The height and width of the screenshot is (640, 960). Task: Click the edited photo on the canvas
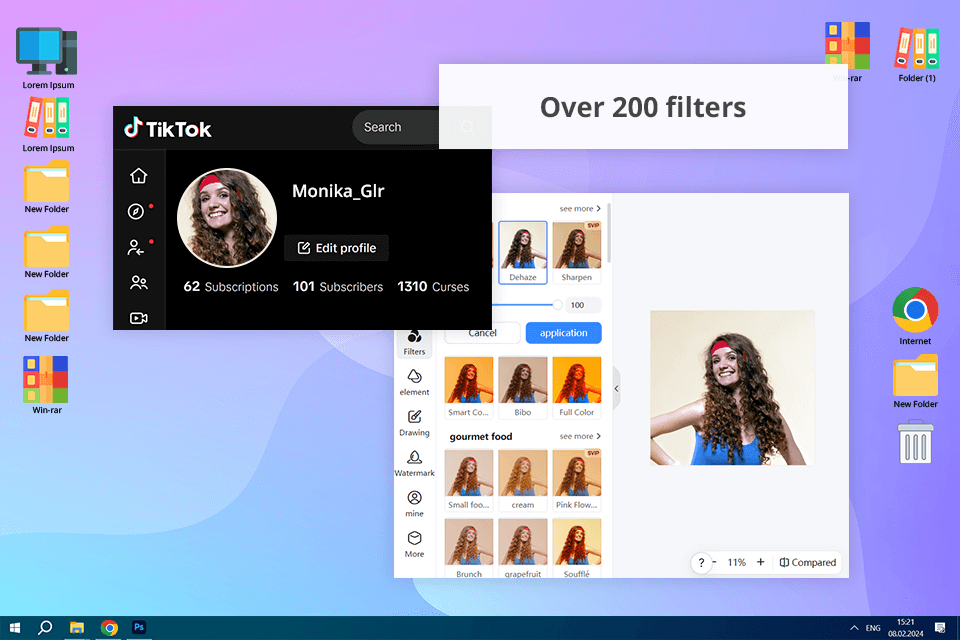click(732, 388)
